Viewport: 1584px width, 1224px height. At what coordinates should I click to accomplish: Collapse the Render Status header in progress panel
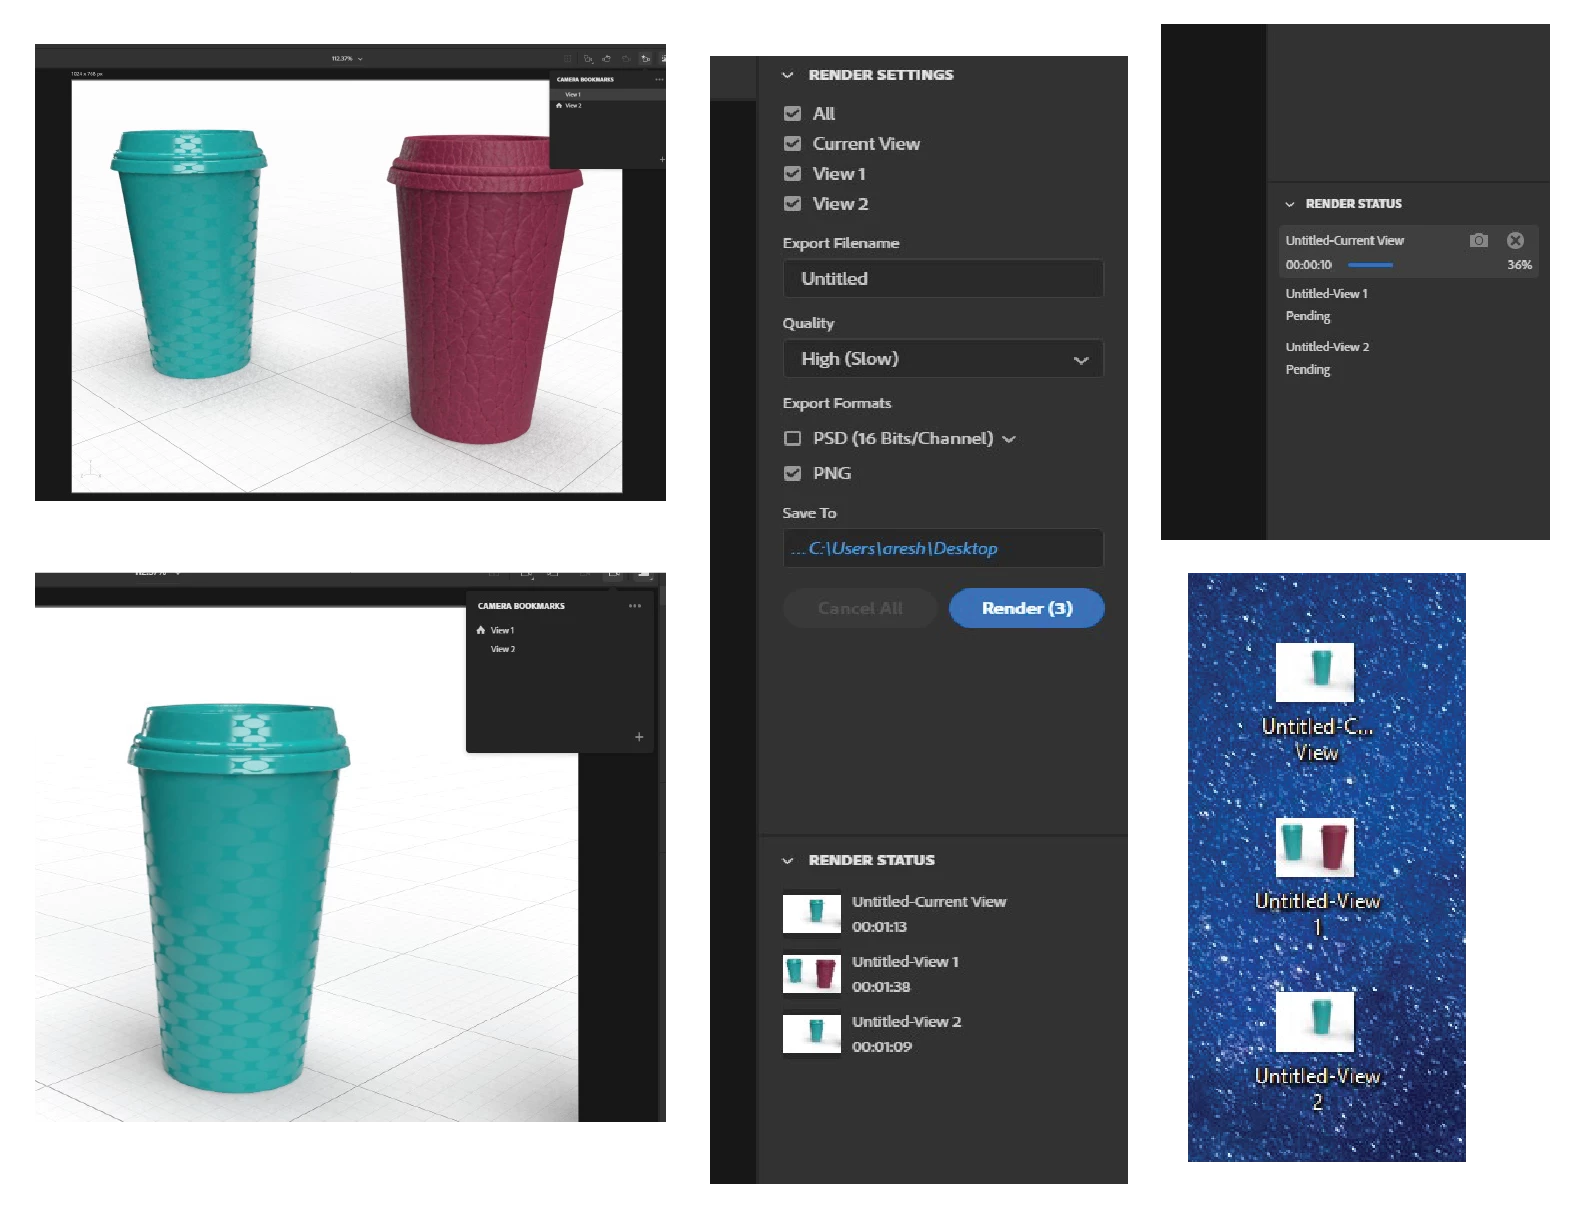point(1290,204)
